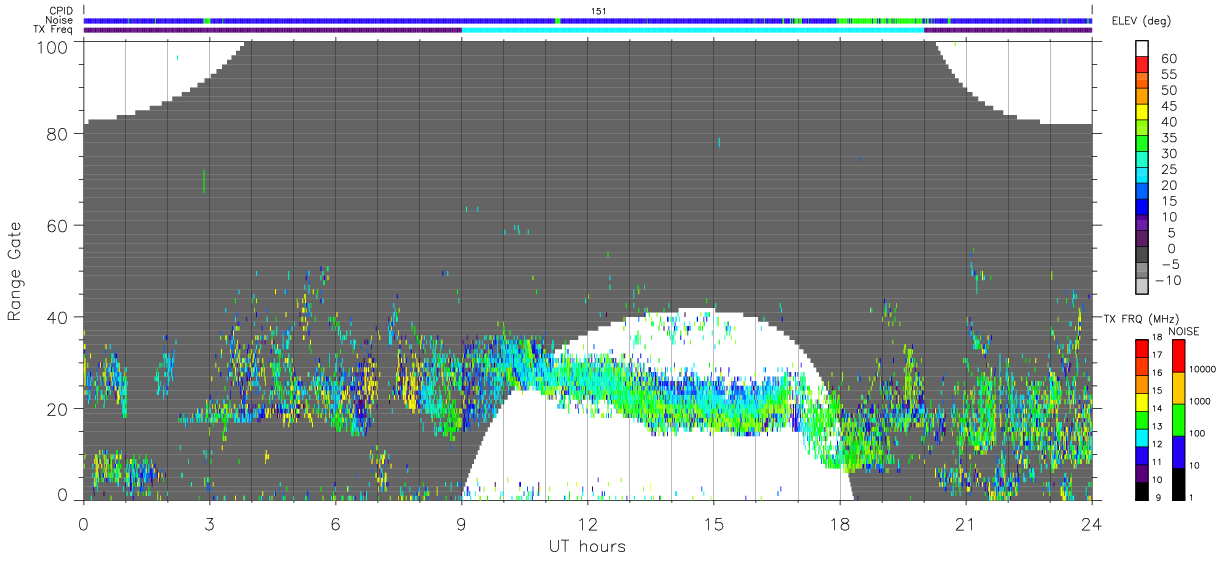The image size is (1228, 567).
Task: Click the '45' label on the ELEV colorbar
Action: 1168,106
